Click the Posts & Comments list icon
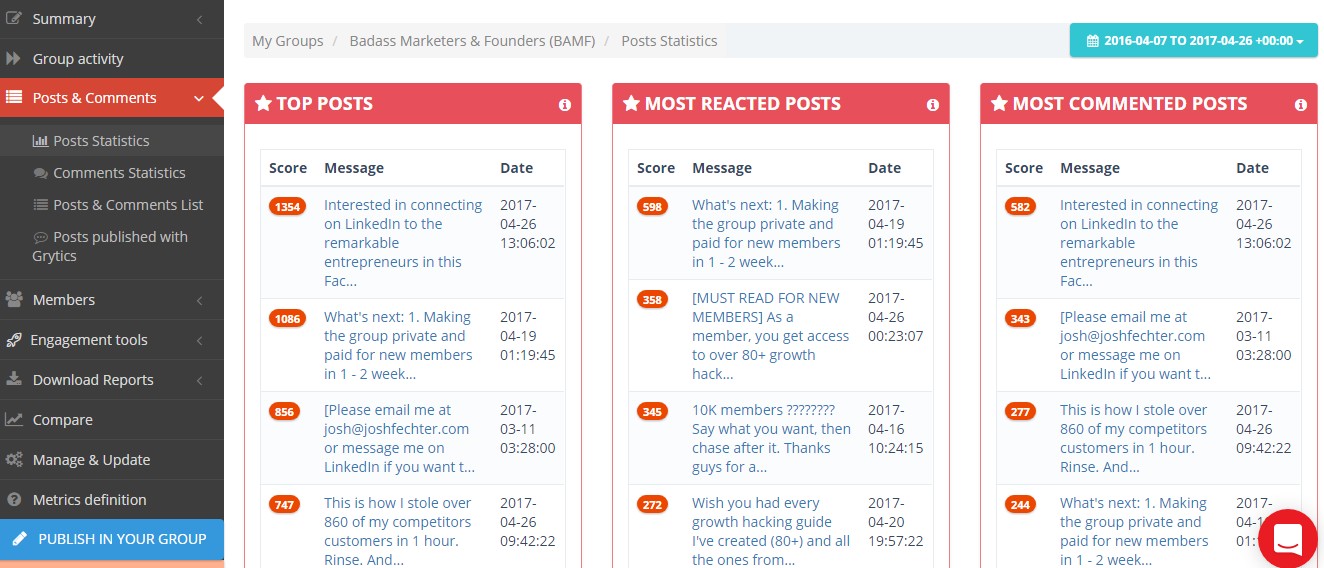 coord(14,98)
